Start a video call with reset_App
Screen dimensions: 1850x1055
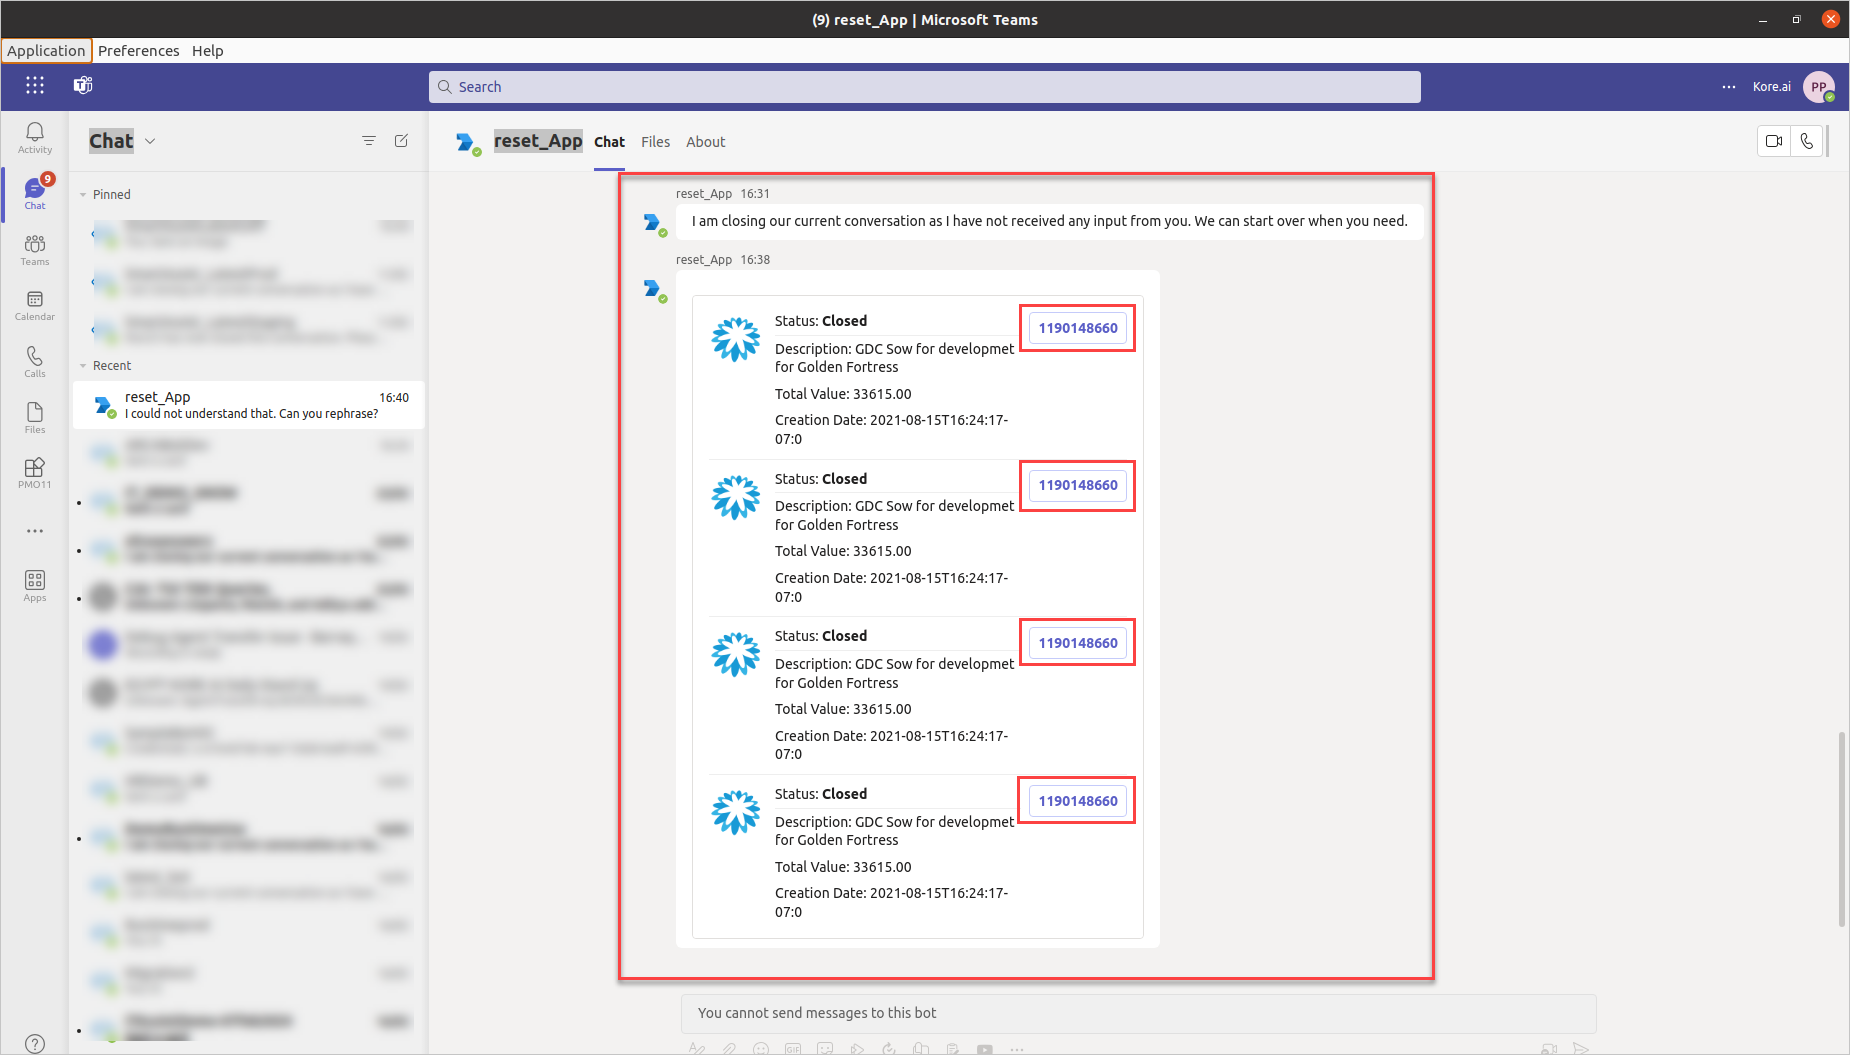pyautogui.click(x=1774, y=141)
